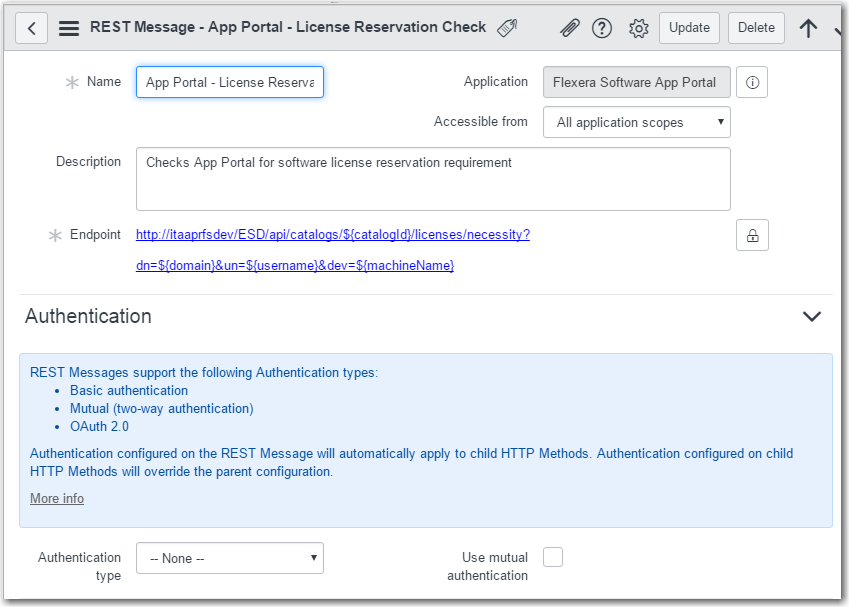
Task: Click the Authentication section heading
Action: click(88, 316)
